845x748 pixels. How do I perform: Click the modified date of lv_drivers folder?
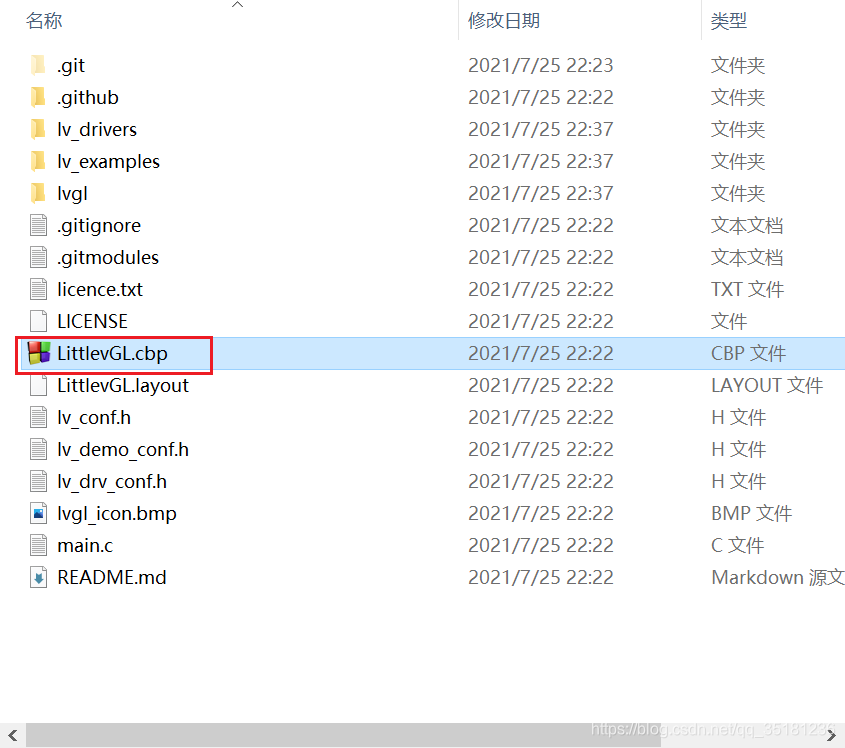(541, 129)
